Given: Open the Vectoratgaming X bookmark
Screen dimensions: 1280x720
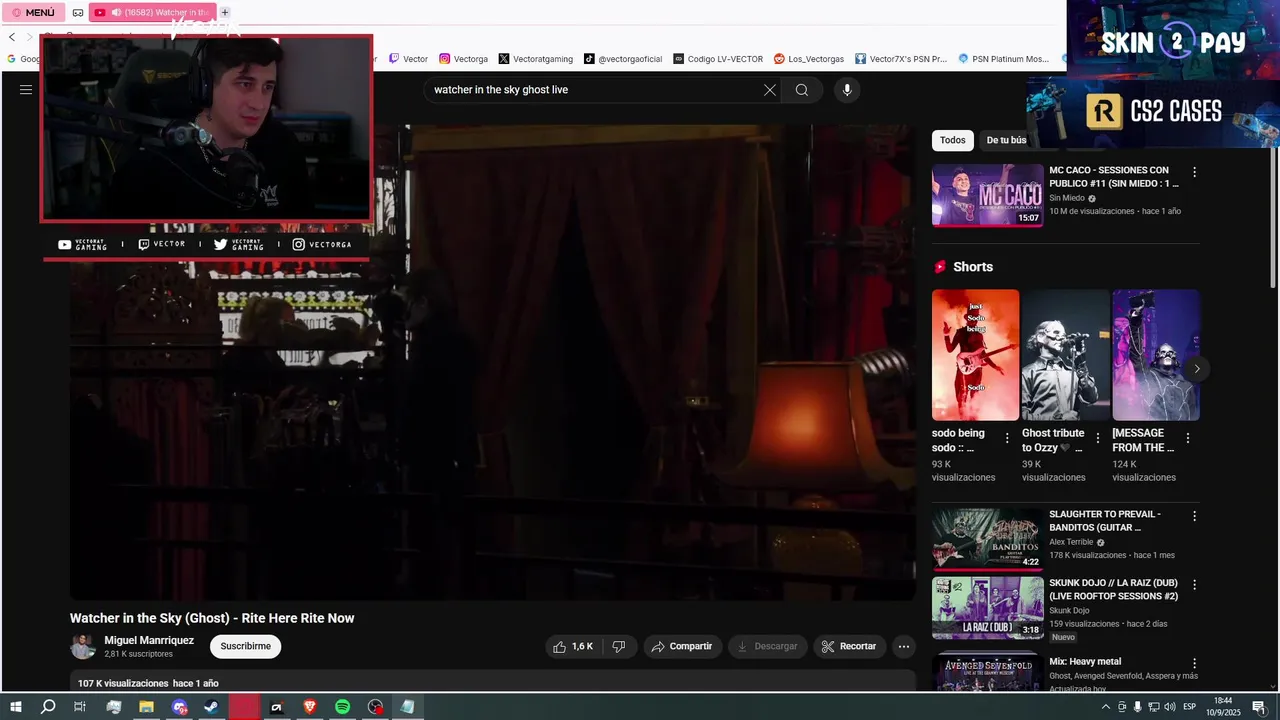Looking at the screenshot, I should coord(536,59).
